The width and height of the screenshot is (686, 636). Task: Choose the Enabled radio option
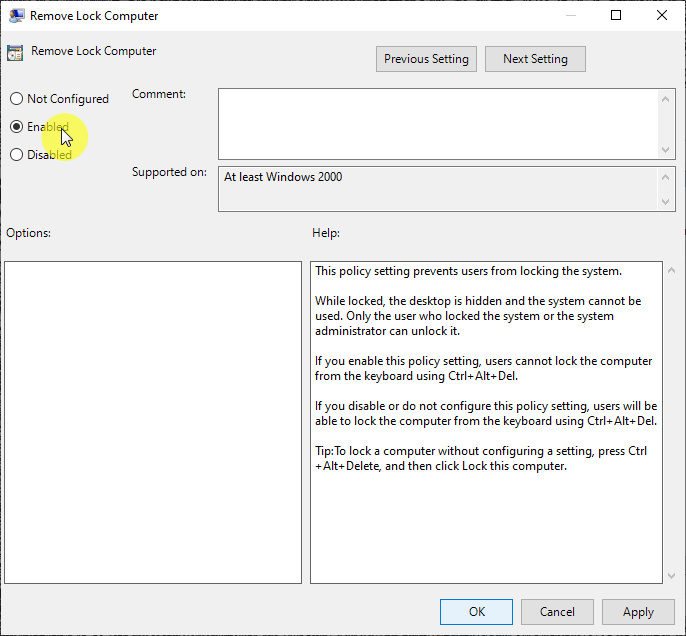coord(16,127)
